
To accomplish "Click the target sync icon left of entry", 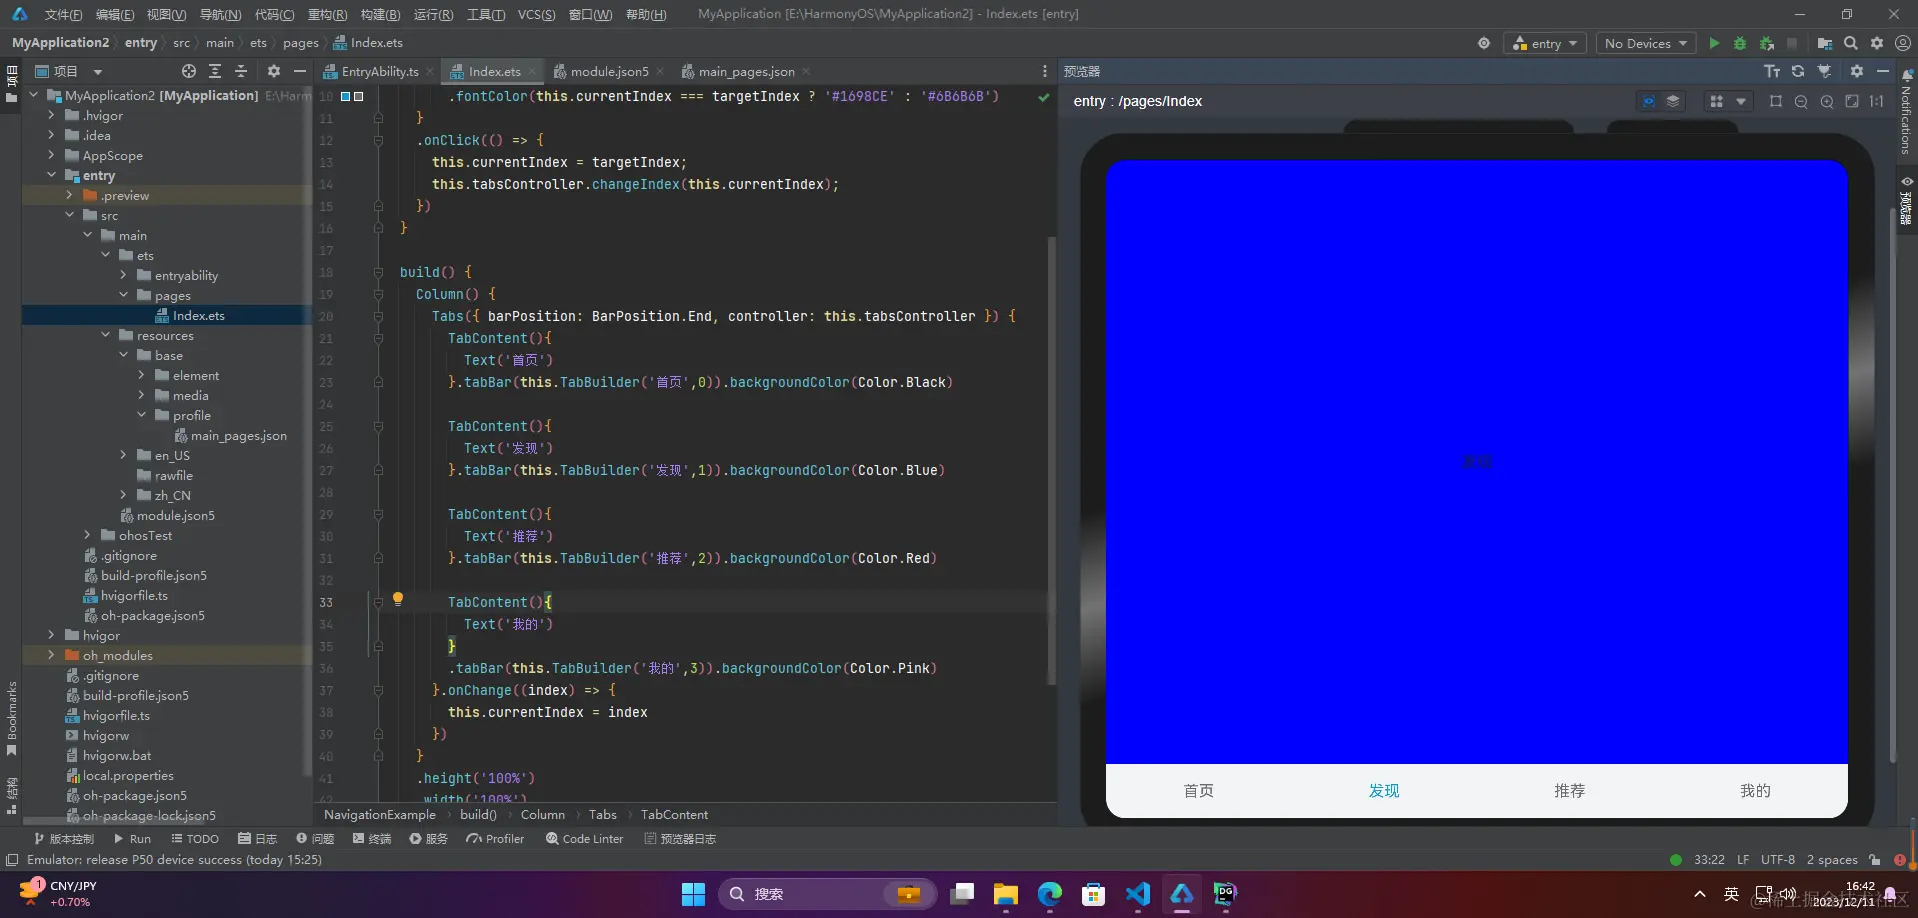I will click(1484, 43).
